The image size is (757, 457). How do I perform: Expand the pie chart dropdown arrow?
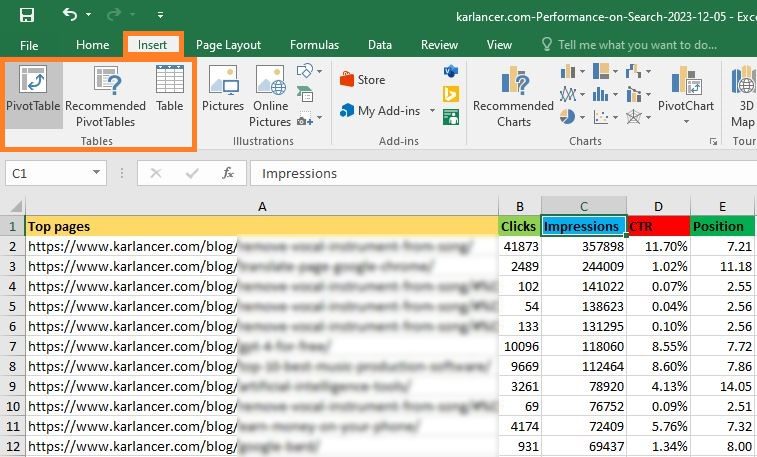583,117
